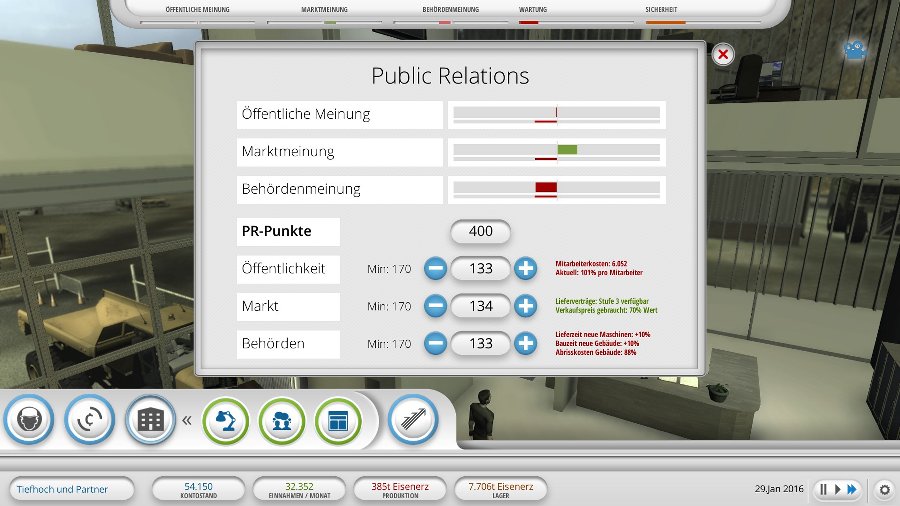Screen dimensions: 900x506
Task: Select the office building menu icon
Action: tap(150, 420)
